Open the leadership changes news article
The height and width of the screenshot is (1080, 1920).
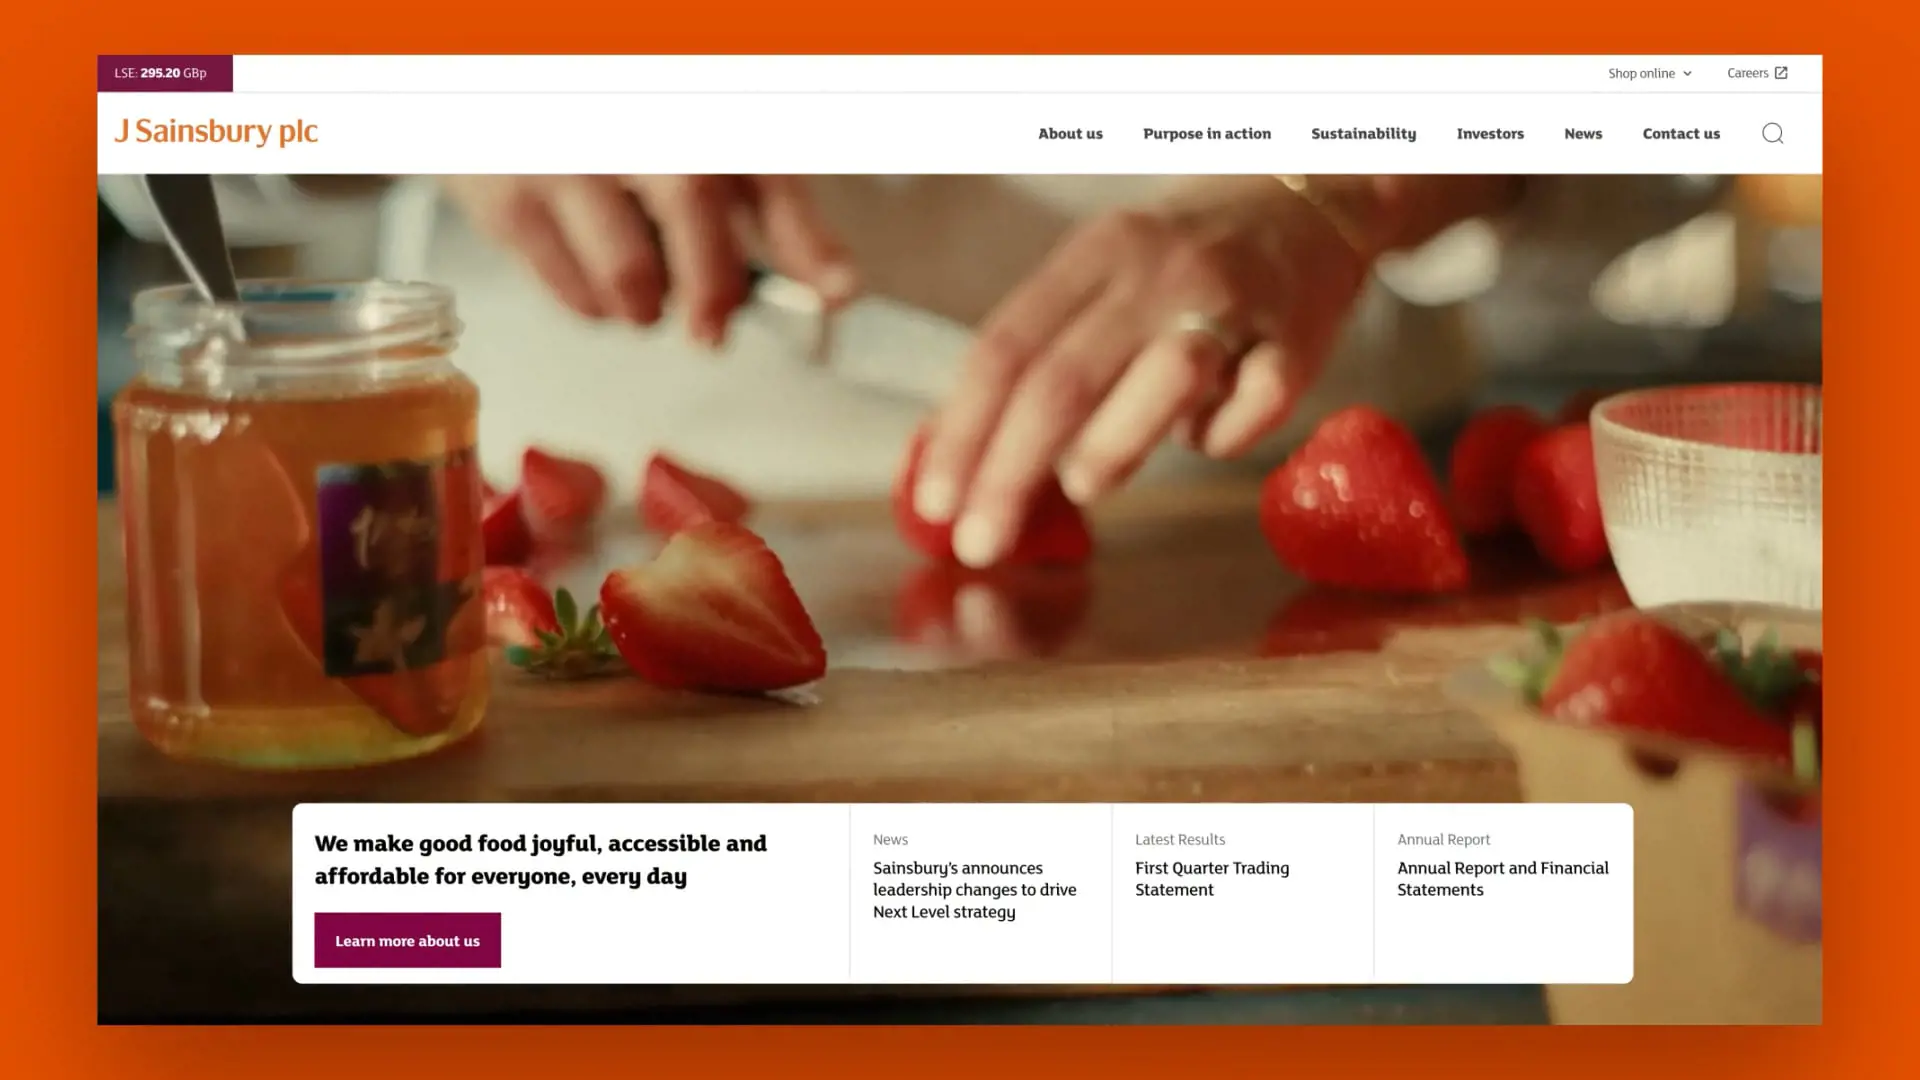coord(974,890)
